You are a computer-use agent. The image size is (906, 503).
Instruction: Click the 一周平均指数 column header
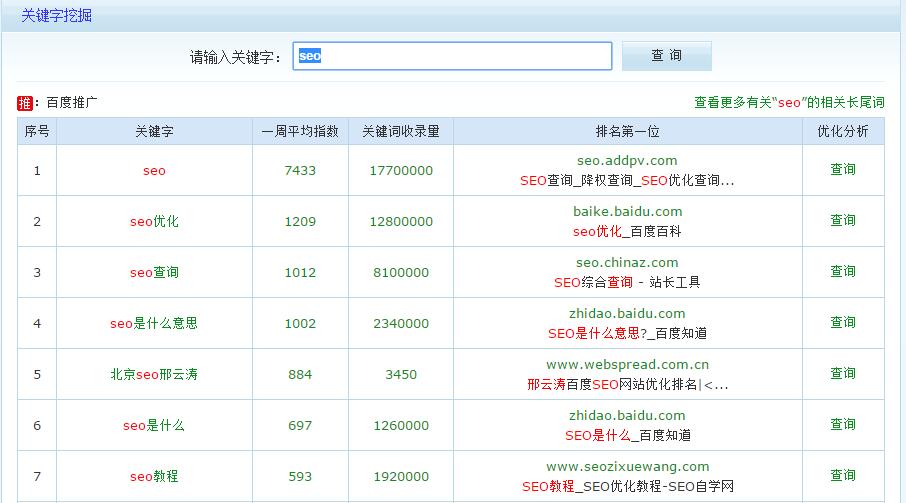point(300,132)
